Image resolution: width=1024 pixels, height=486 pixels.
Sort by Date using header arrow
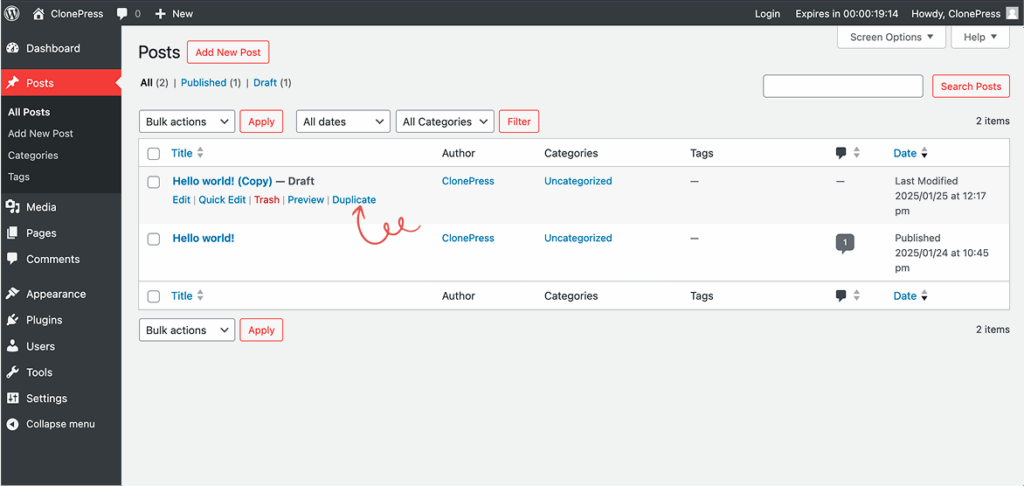tap(924, 154)
